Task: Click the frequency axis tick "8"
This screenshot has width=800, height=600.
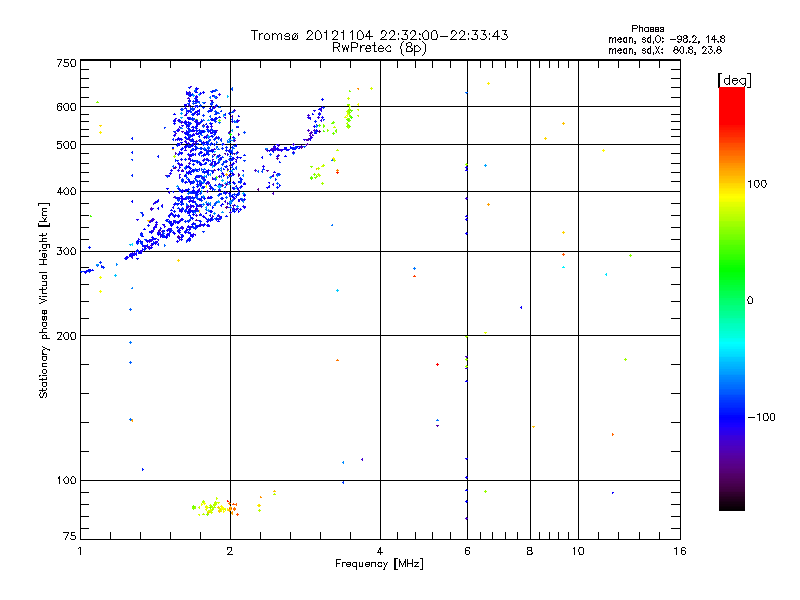Action: point(530,551)
